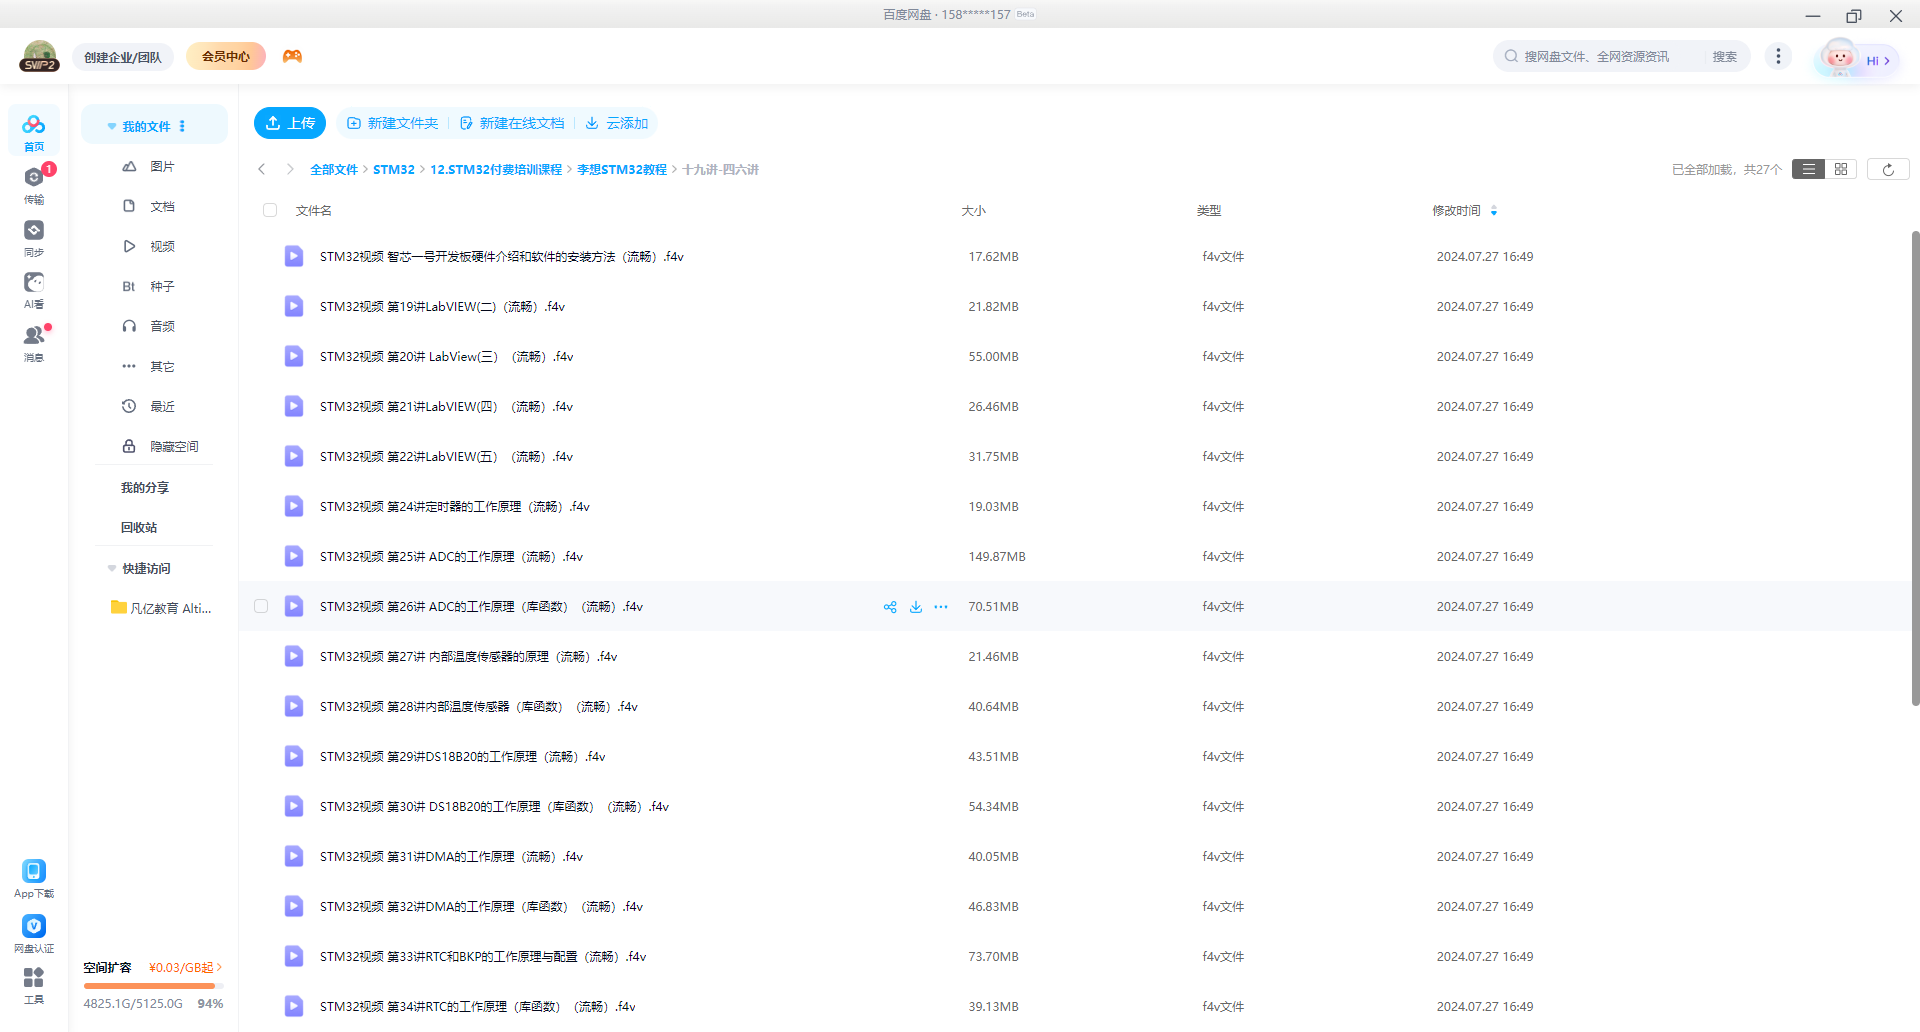Collapse the 我的文件 tree section
The width and height of the screenshot is (1920, 1032).
pos(112,126)
